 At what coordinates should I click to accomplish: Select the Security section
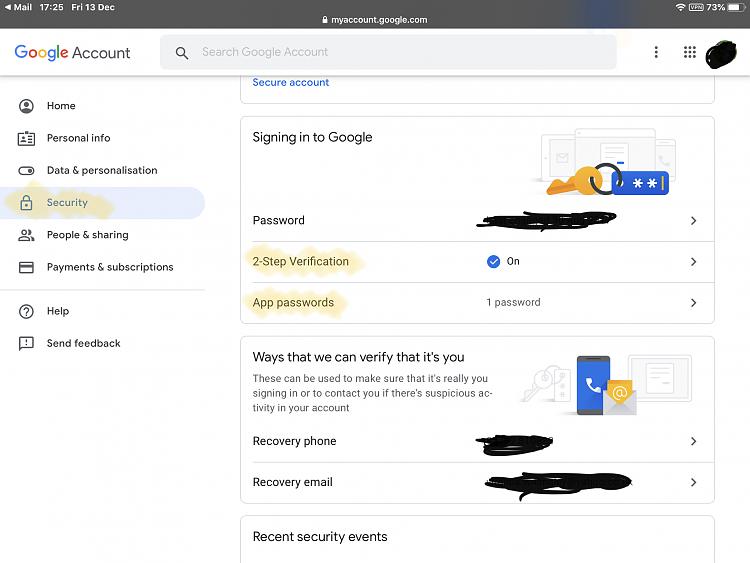point(102,203)
